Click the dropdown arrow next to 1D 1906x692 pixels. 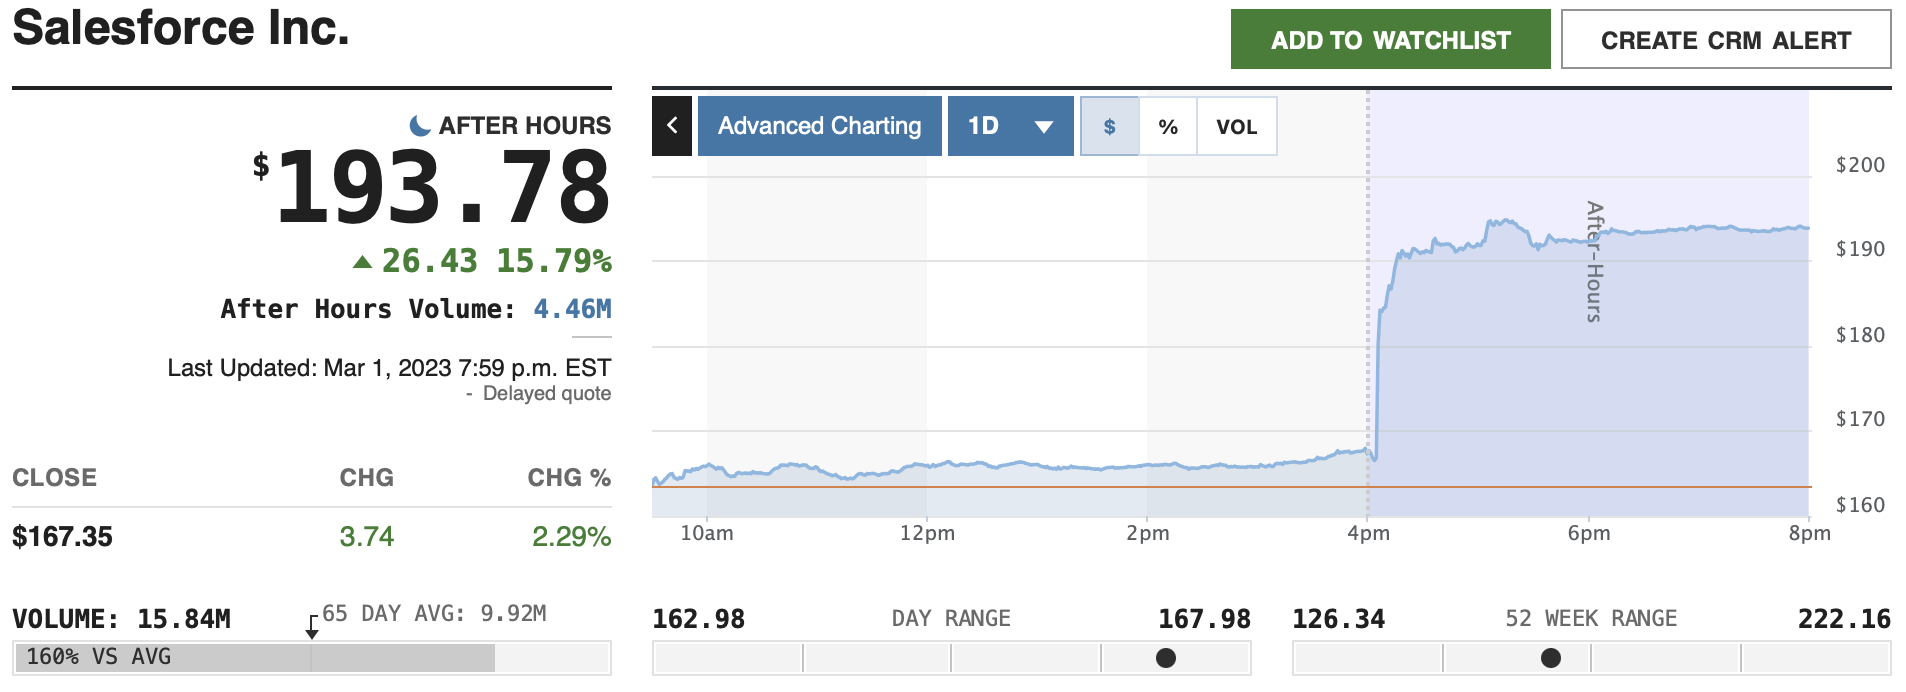pos(1044,127)
